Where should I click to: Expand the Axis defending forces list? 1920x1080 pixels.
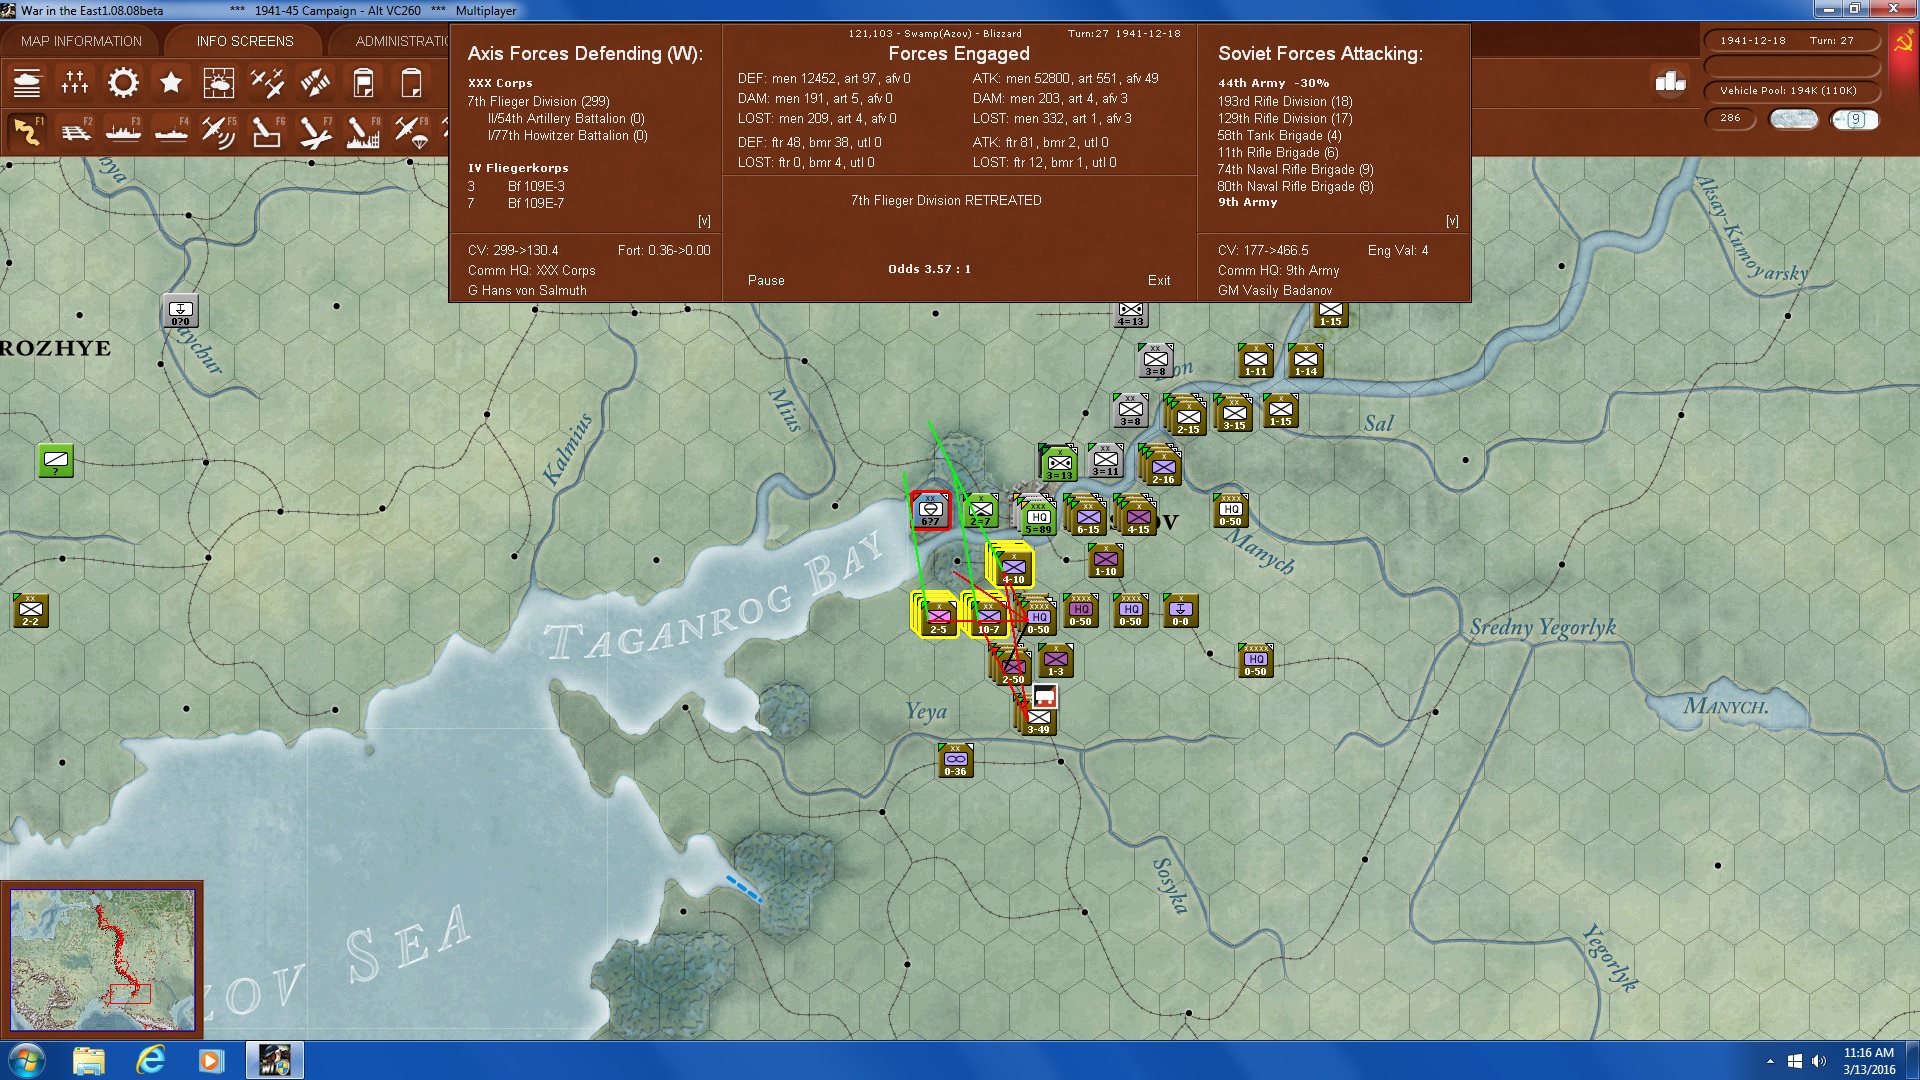tap(704, 221)
